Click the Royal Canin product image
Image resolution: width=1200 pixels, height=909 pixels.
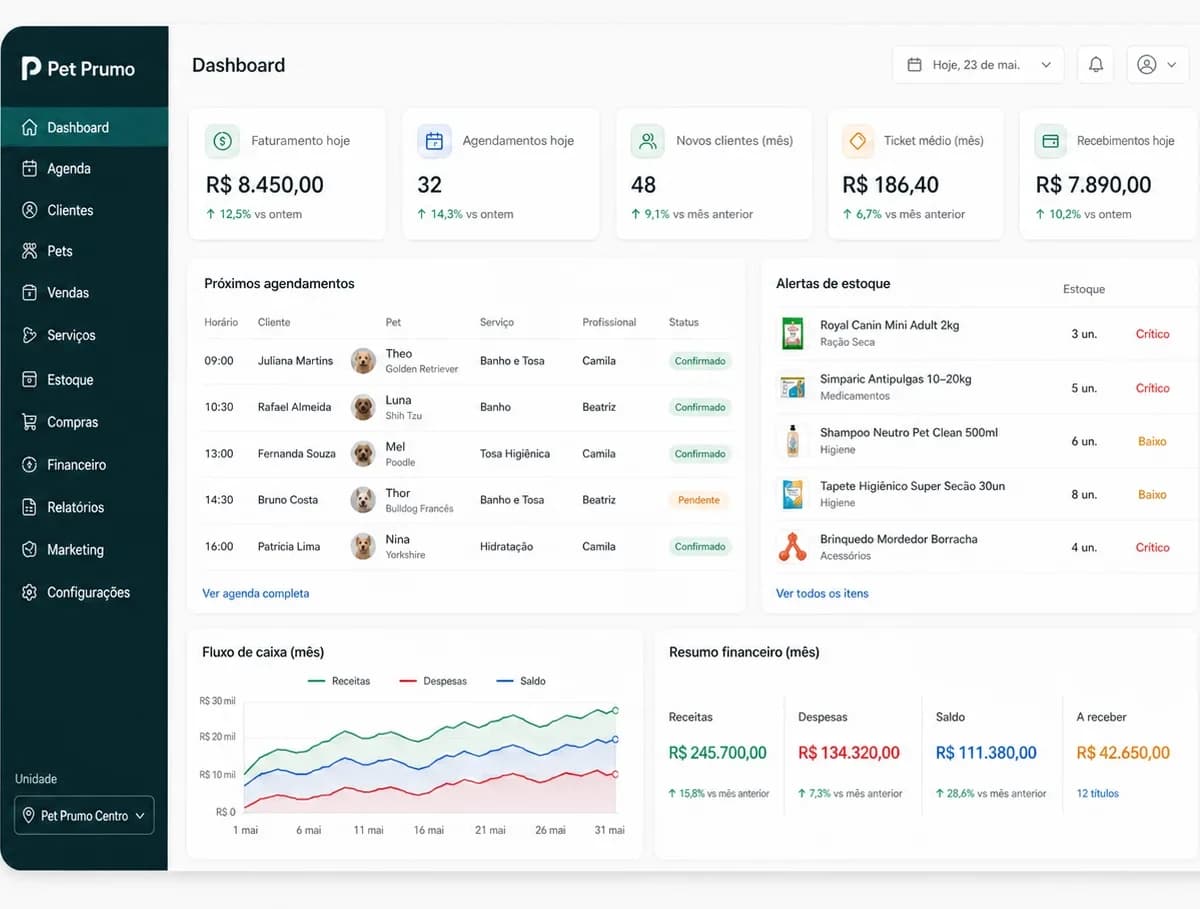[792, 333]
